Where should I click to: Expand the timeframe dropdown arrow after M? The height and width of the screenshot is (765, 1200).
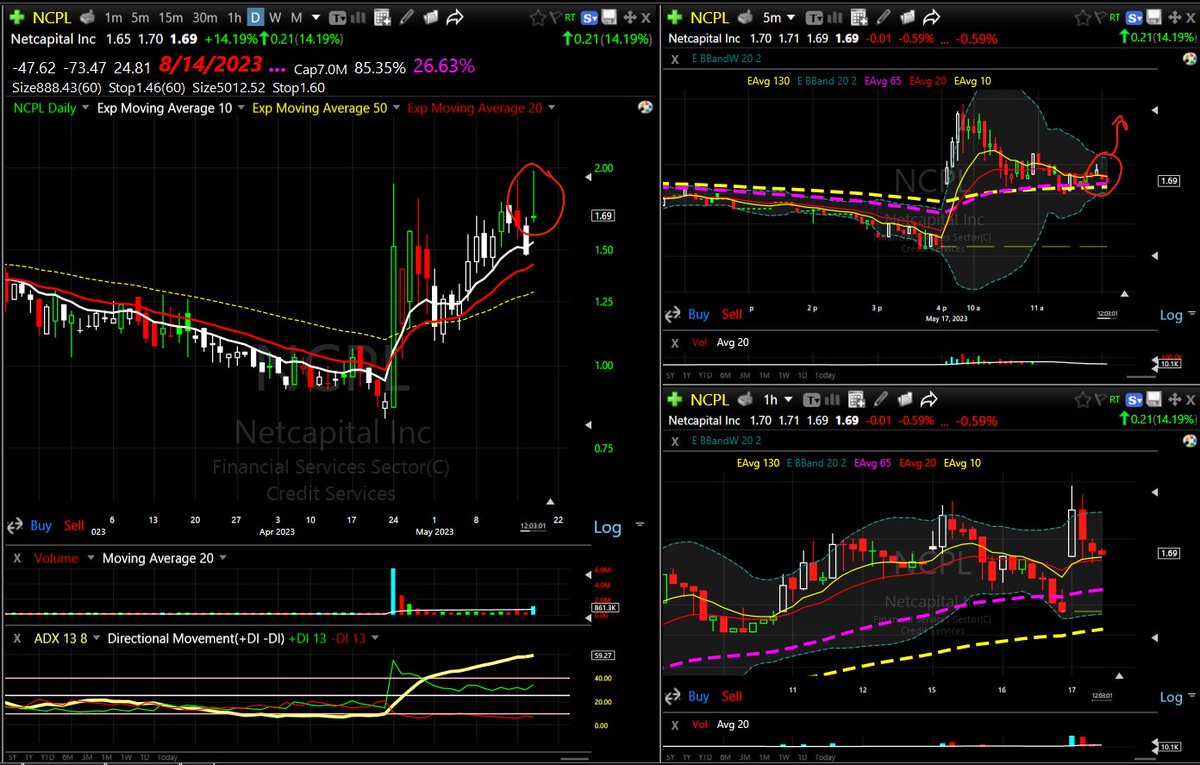coord(315,18)
